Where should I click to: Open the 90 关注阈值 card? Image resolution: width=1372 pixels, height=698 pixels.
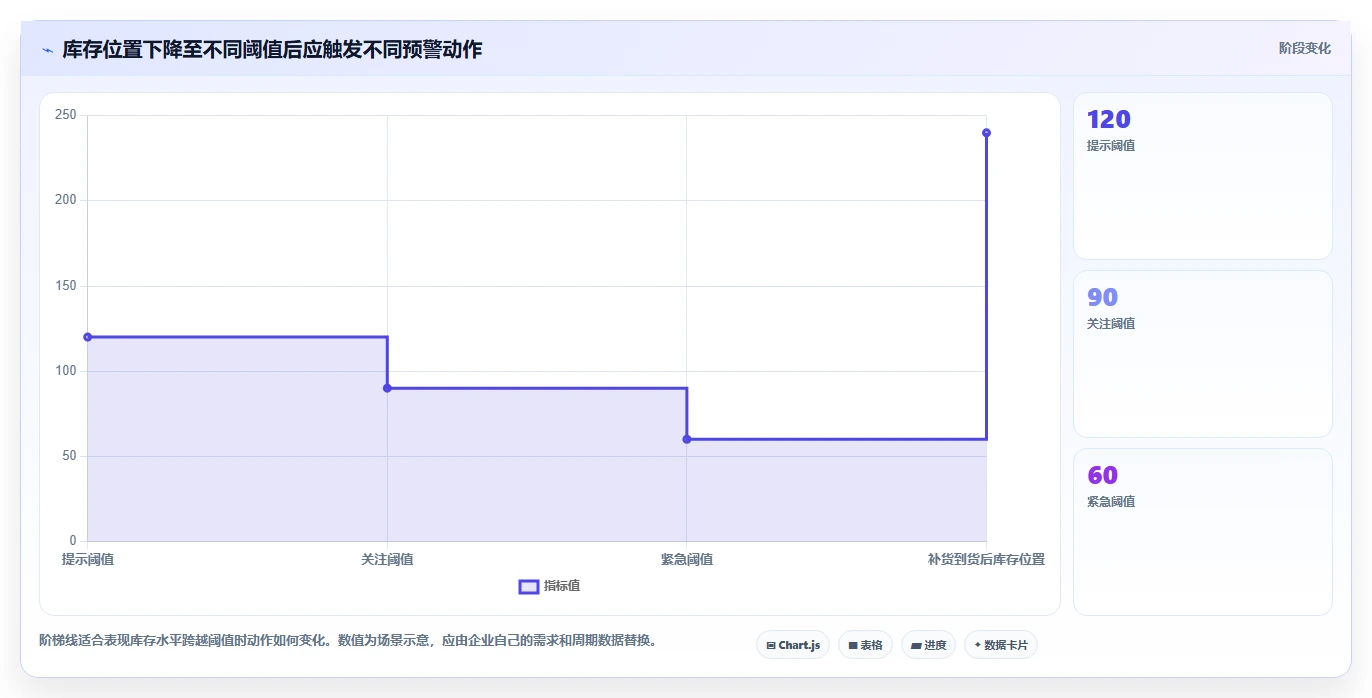[x=1202, y=354]
